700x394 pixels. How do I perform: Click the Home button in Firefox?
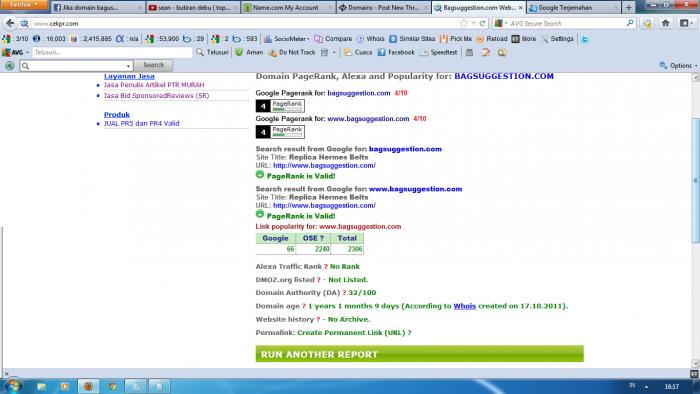coord(665,23)
